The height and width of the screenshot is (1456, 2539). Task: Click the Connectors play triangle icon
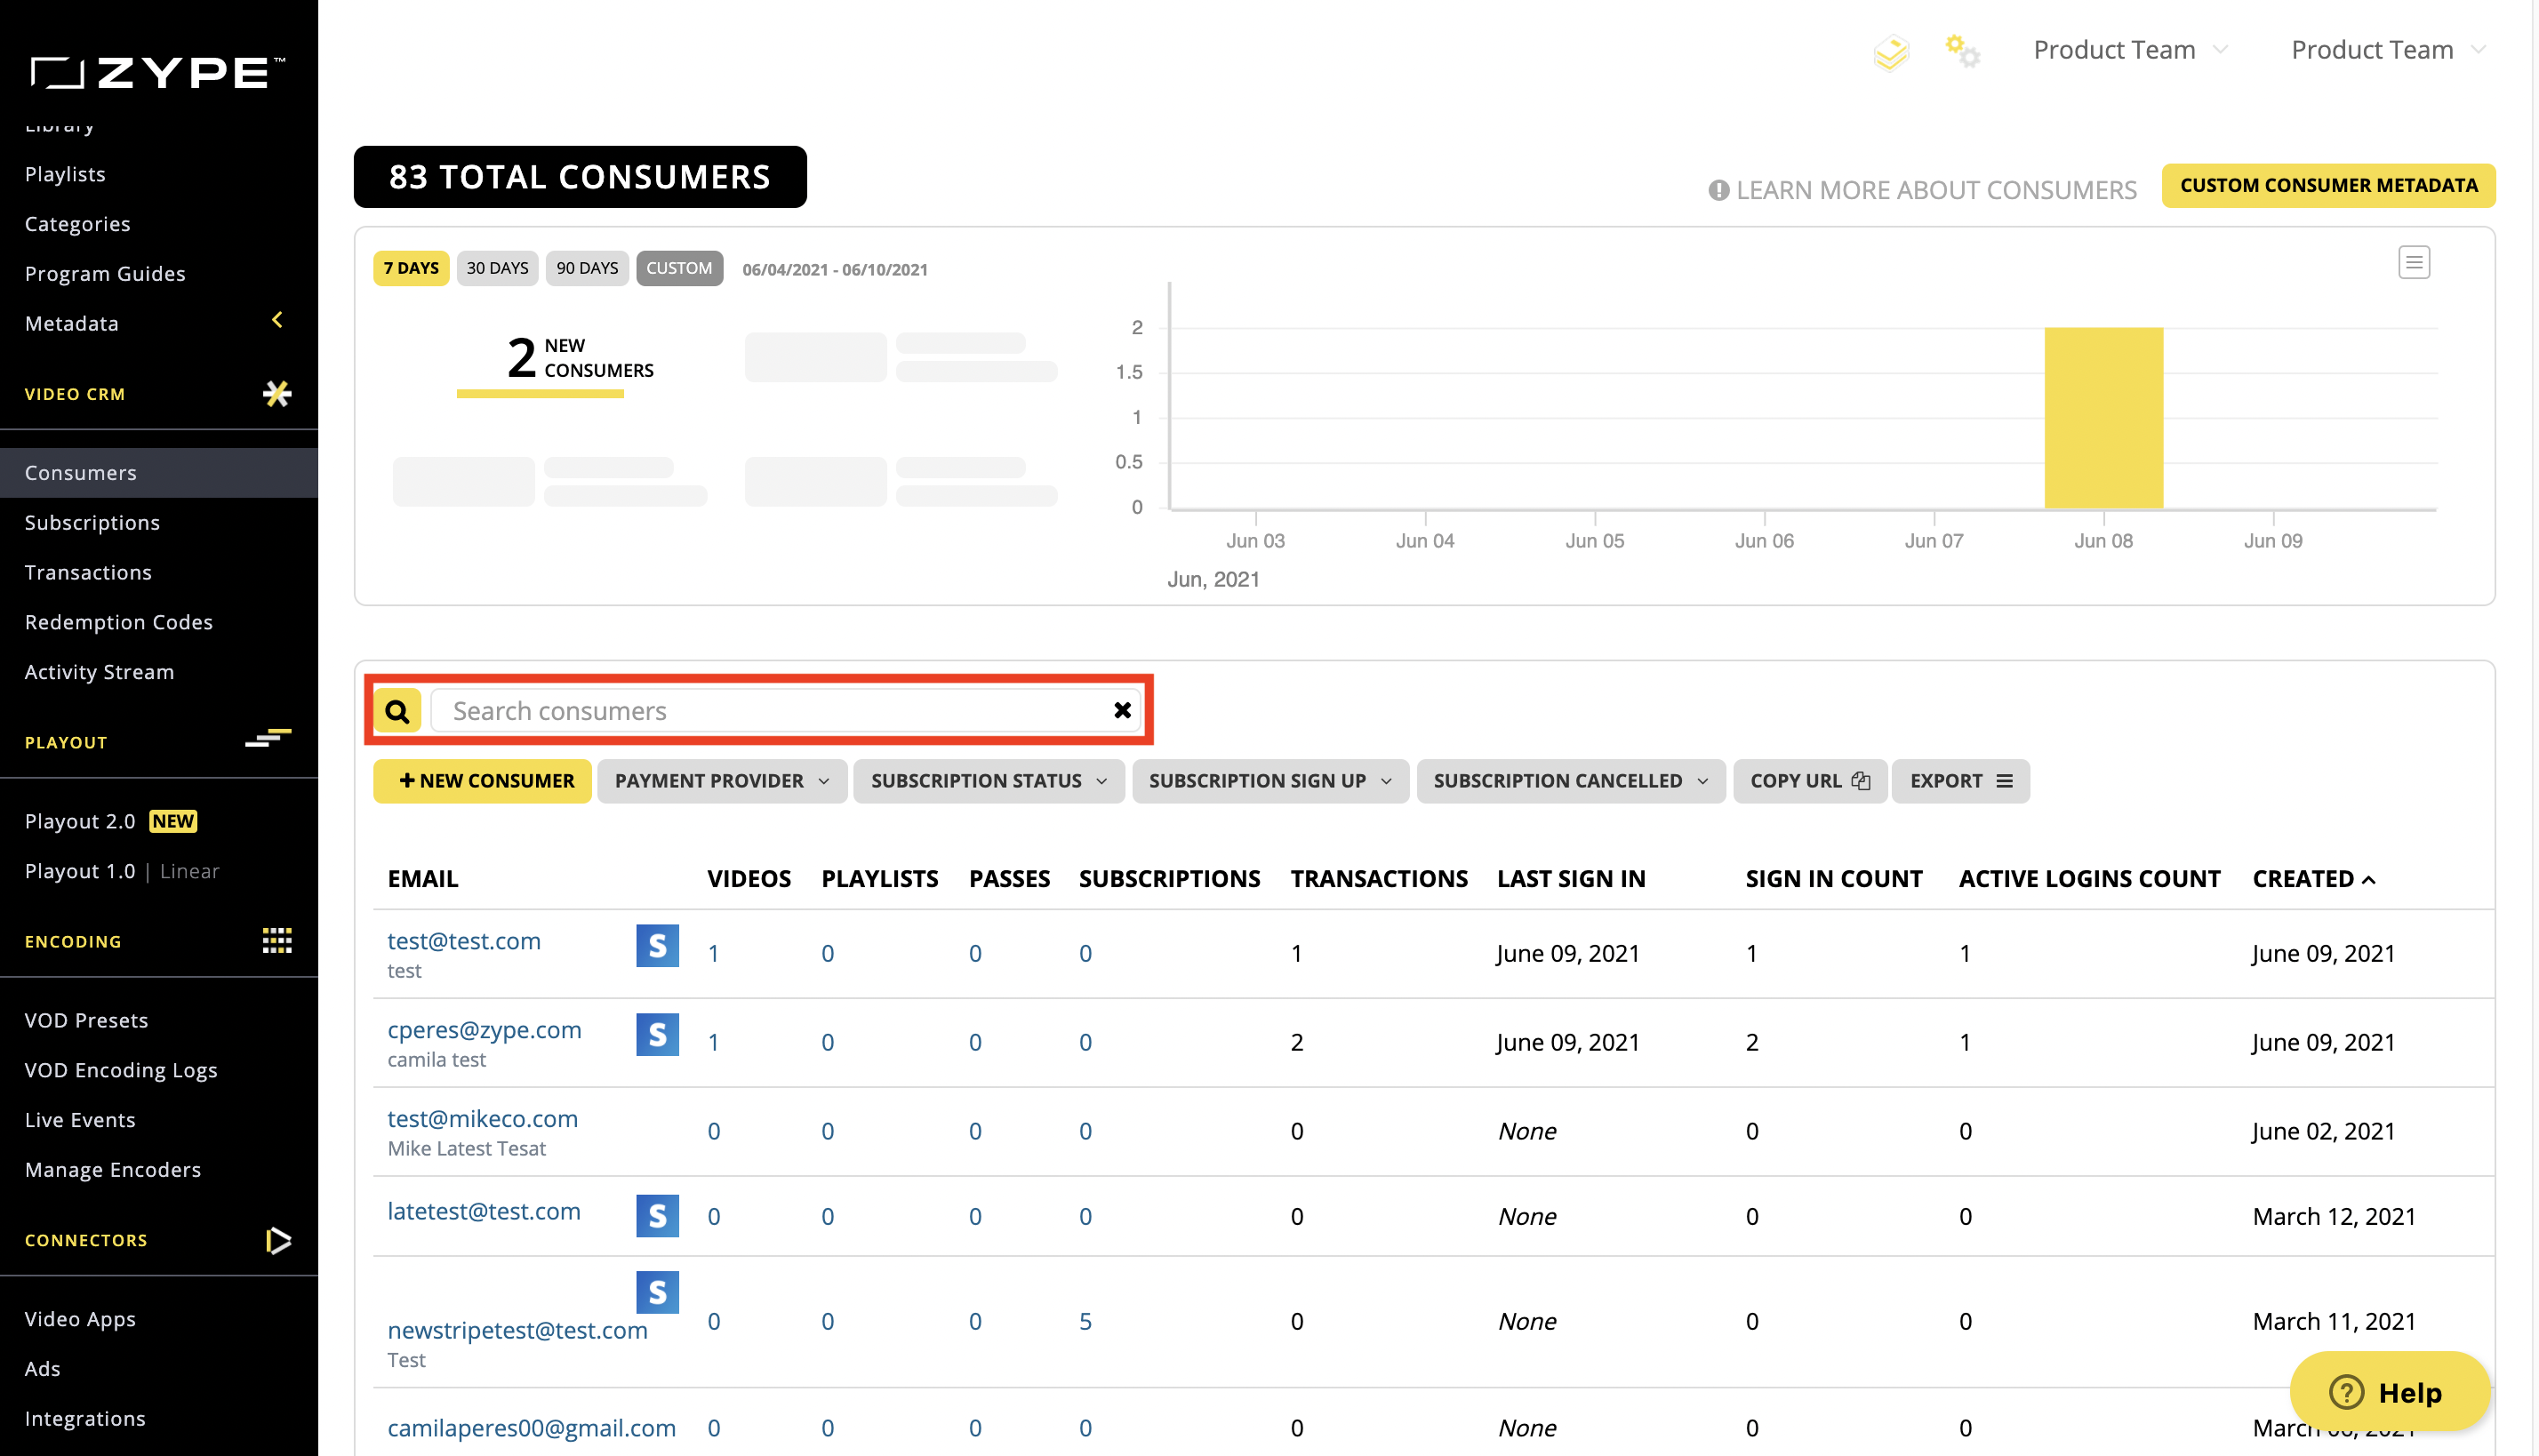pyautogui.click(x=278, y=1240)
